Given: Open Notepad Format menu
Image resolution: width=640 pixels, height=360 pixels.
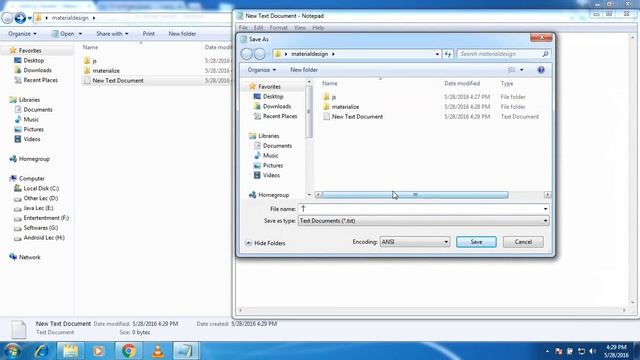Looking at the screenshot, I should pyautogui.click(x=278, y=28).
